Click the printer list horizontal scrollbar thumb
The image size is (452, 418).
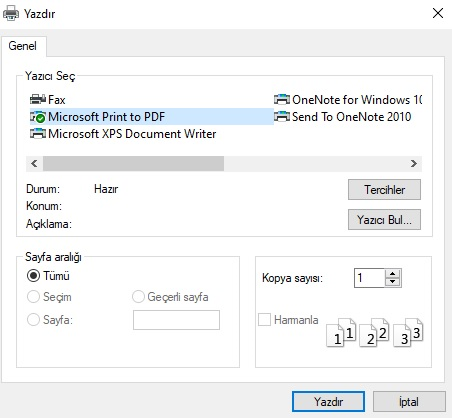133,164
